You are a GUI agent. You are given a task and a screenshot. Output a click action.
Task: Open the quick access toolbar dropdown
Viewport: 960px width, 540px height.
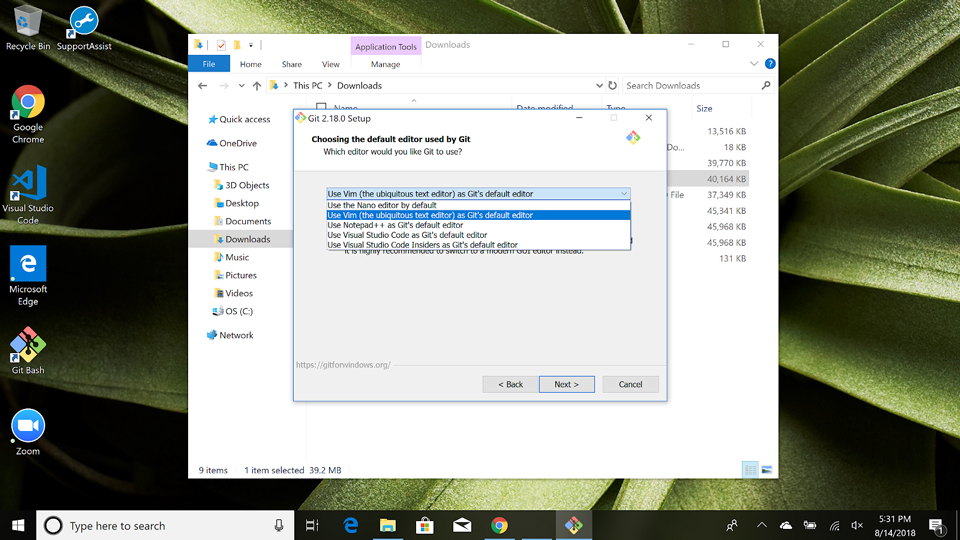250,45
